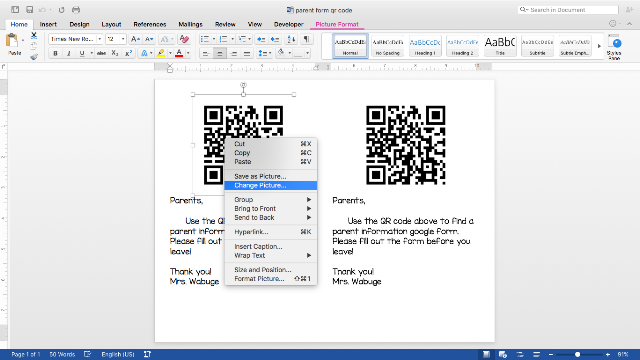The width and height of the screenshot is (640, 360).
Task: Show paragraph marks pilcrow icon
Action: click(x=306, y=39)
